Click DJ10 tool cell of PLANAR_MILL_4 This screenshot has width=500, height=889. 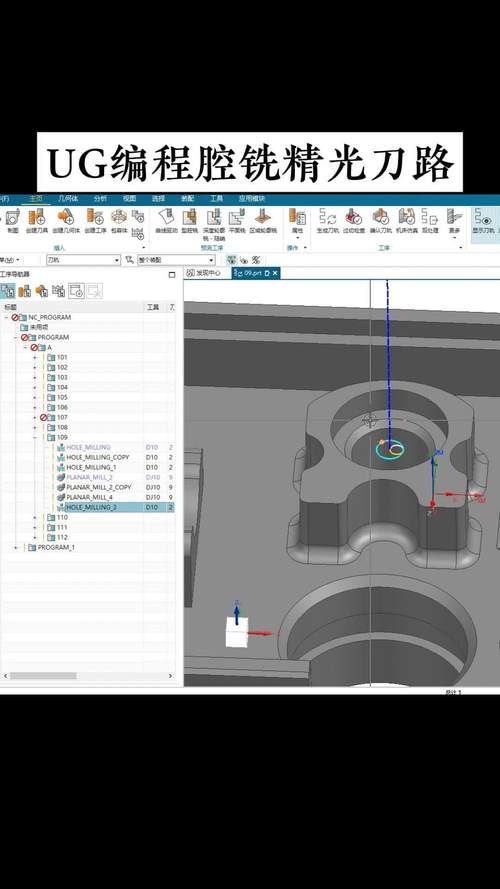153,497
